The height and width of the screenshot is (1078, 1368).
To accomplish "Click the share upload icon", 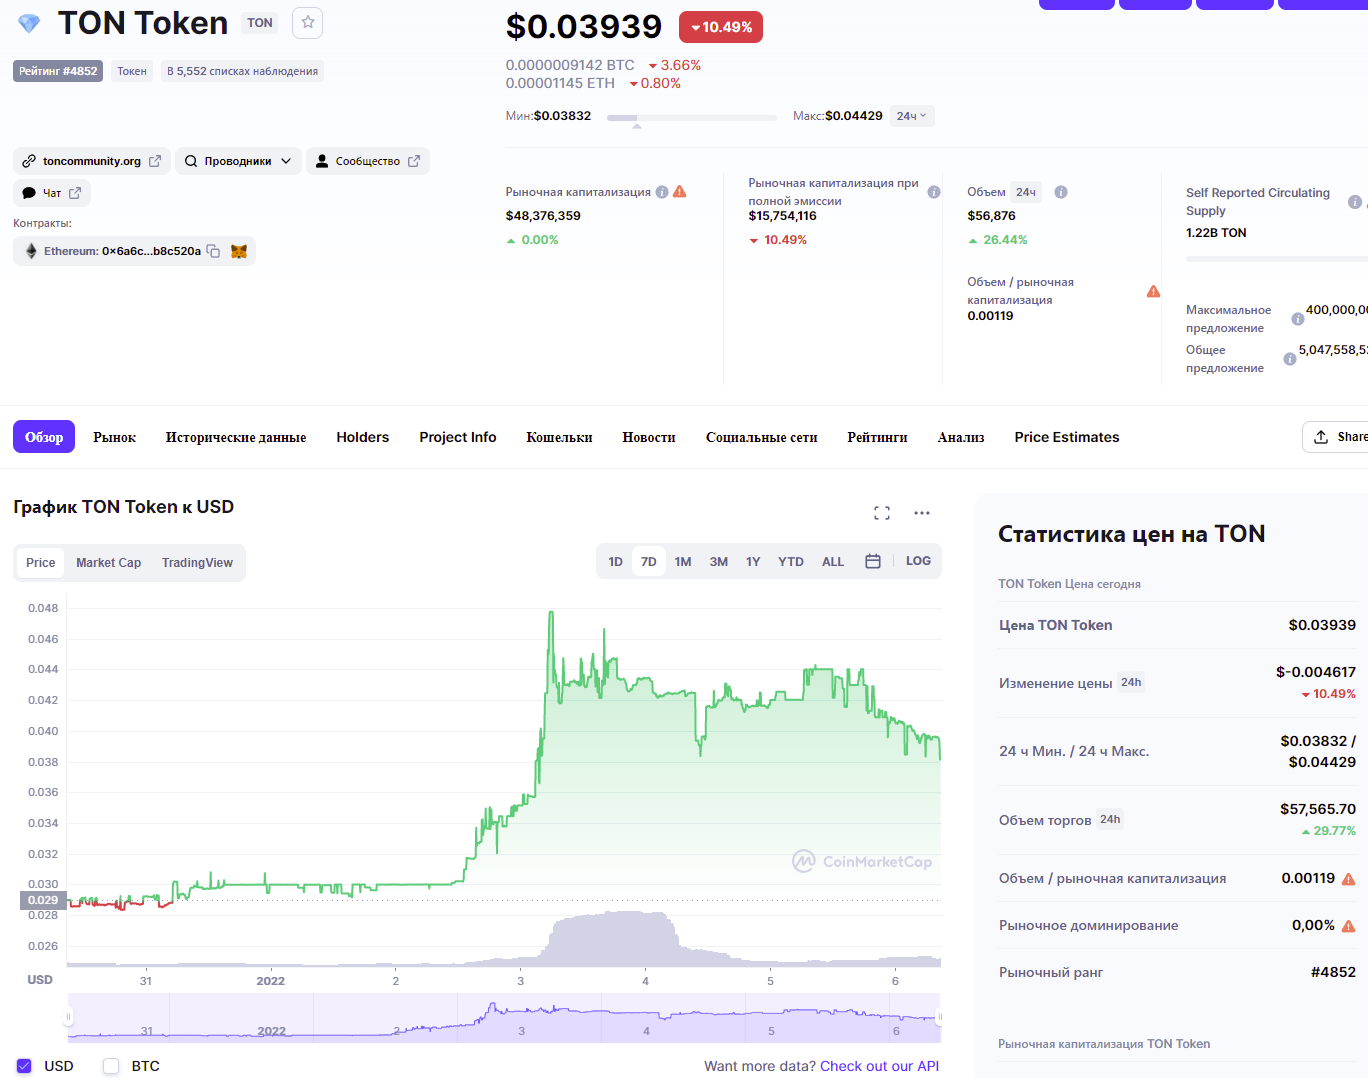I will point(1321,437).
